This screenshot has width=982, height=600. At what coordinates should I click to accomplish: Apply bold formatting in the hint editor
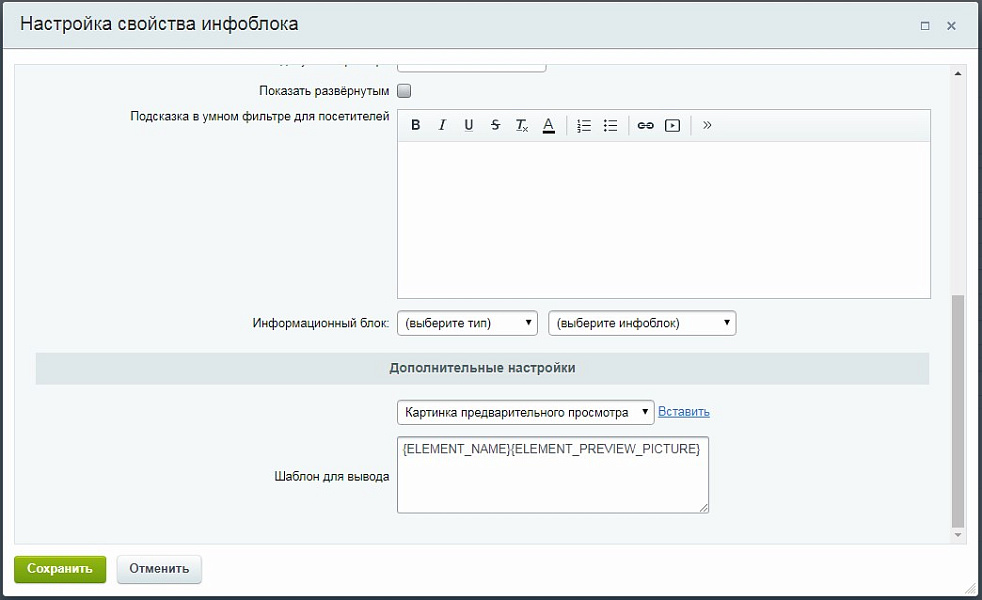coord(415,124)
